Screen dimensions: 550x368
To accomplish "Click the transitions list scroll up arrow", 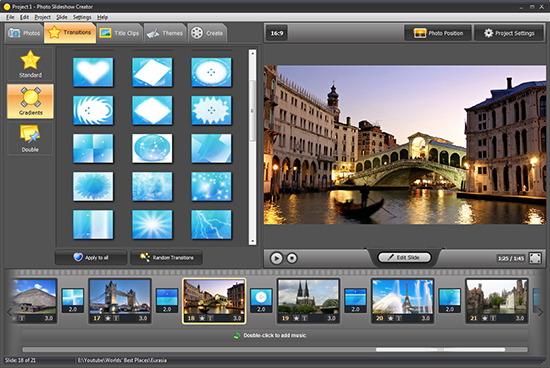I will coord(252,53).
